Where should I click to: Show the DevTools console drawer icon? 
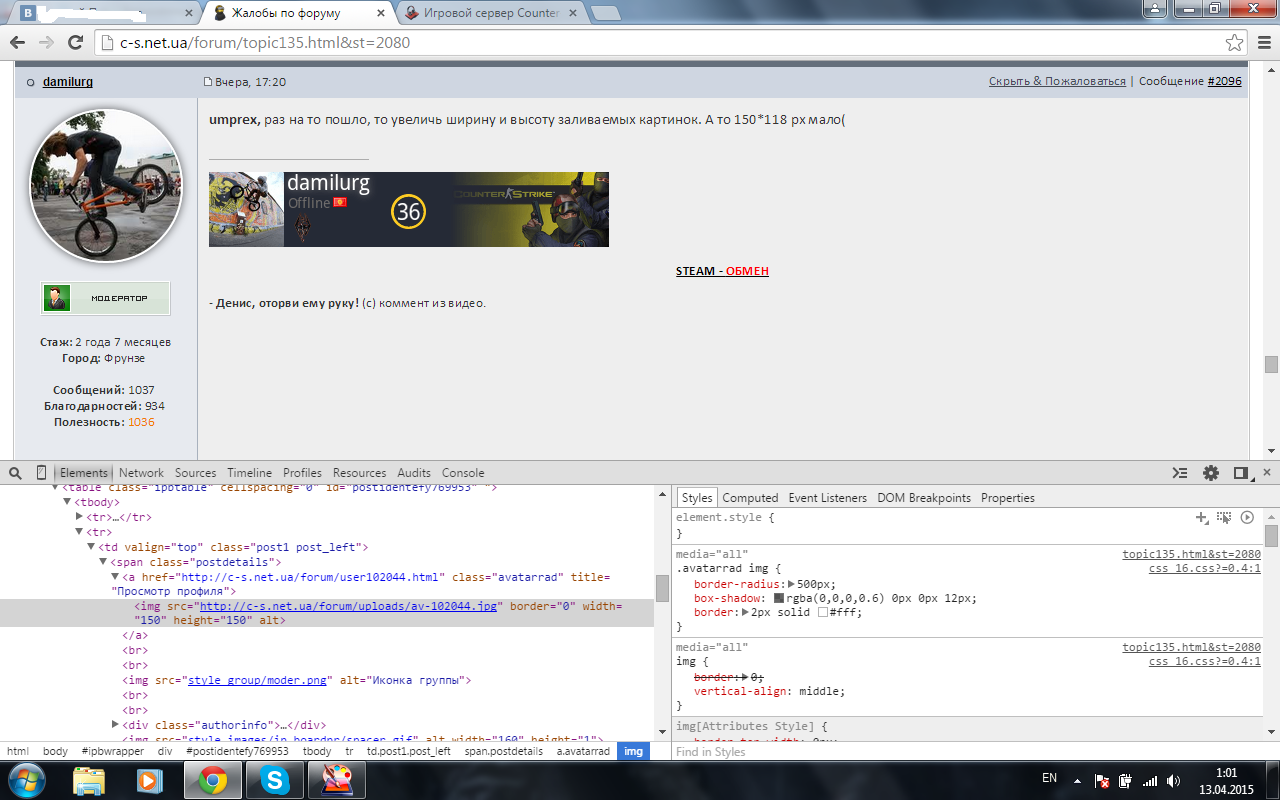[x=1181, y=473]
